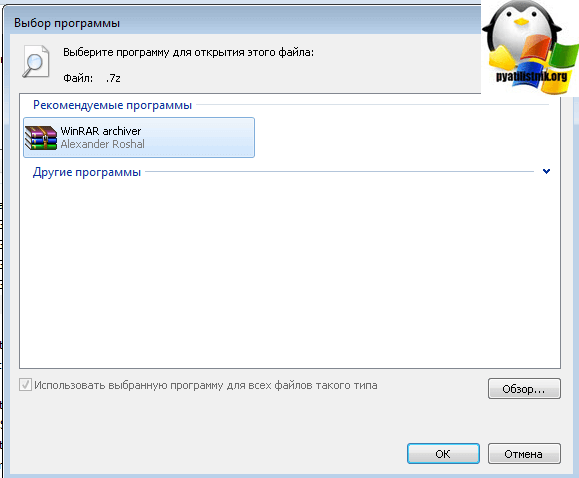Click the Другие программы group header
579x478 pixels.
tap(87, 172)
